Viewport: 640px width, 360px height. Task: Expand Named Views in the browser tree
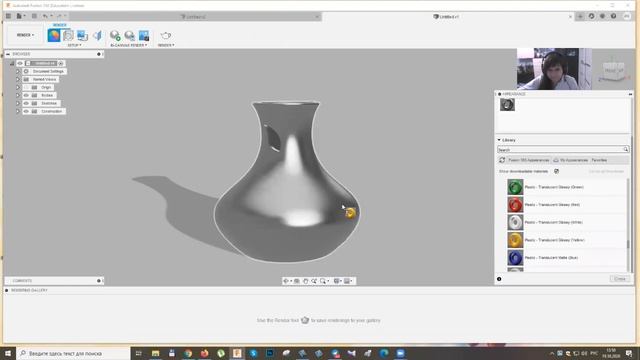click(x=18, y=79)
